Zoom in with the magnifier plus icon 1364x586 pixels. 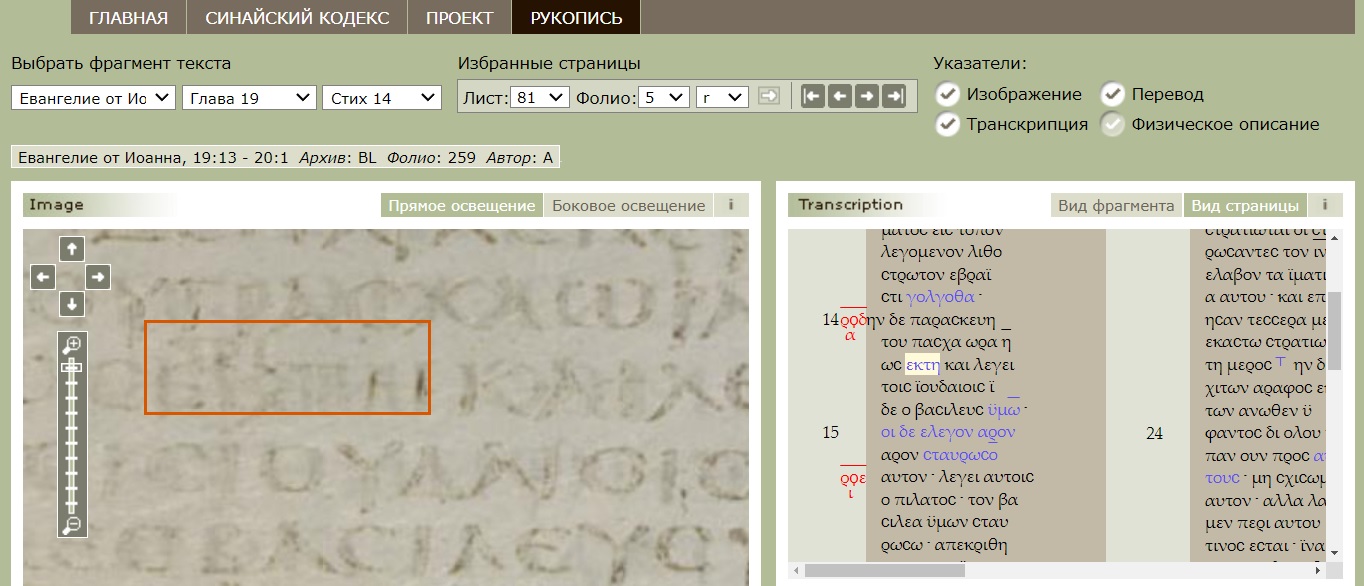(x=72, y=345)
